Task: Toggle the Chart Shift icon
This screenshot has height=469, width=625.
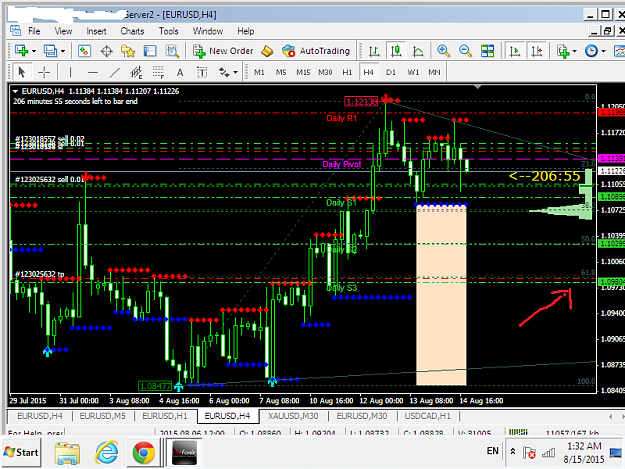Action: [537, 51]
